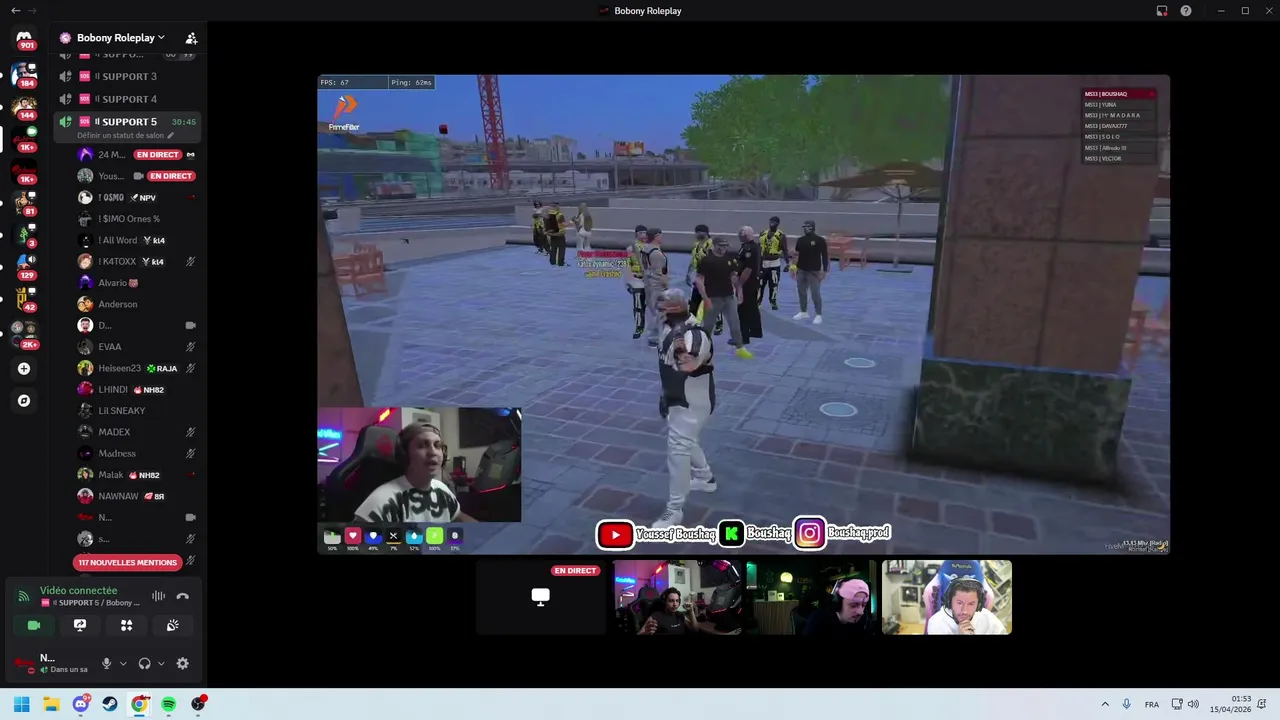This screenshot has height=720, width=1280.
Task: Select user NAWNAW in voice list
Action: click(137, 496)
